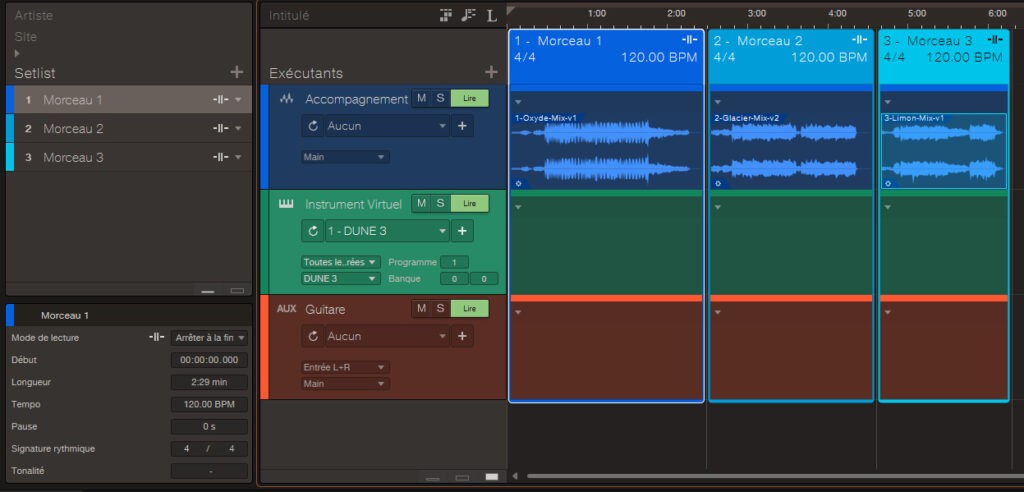The width and height of the screenshot is (1024, 492).
Task: Toggle the Lire button on Guitare
Action: (469, 309)
